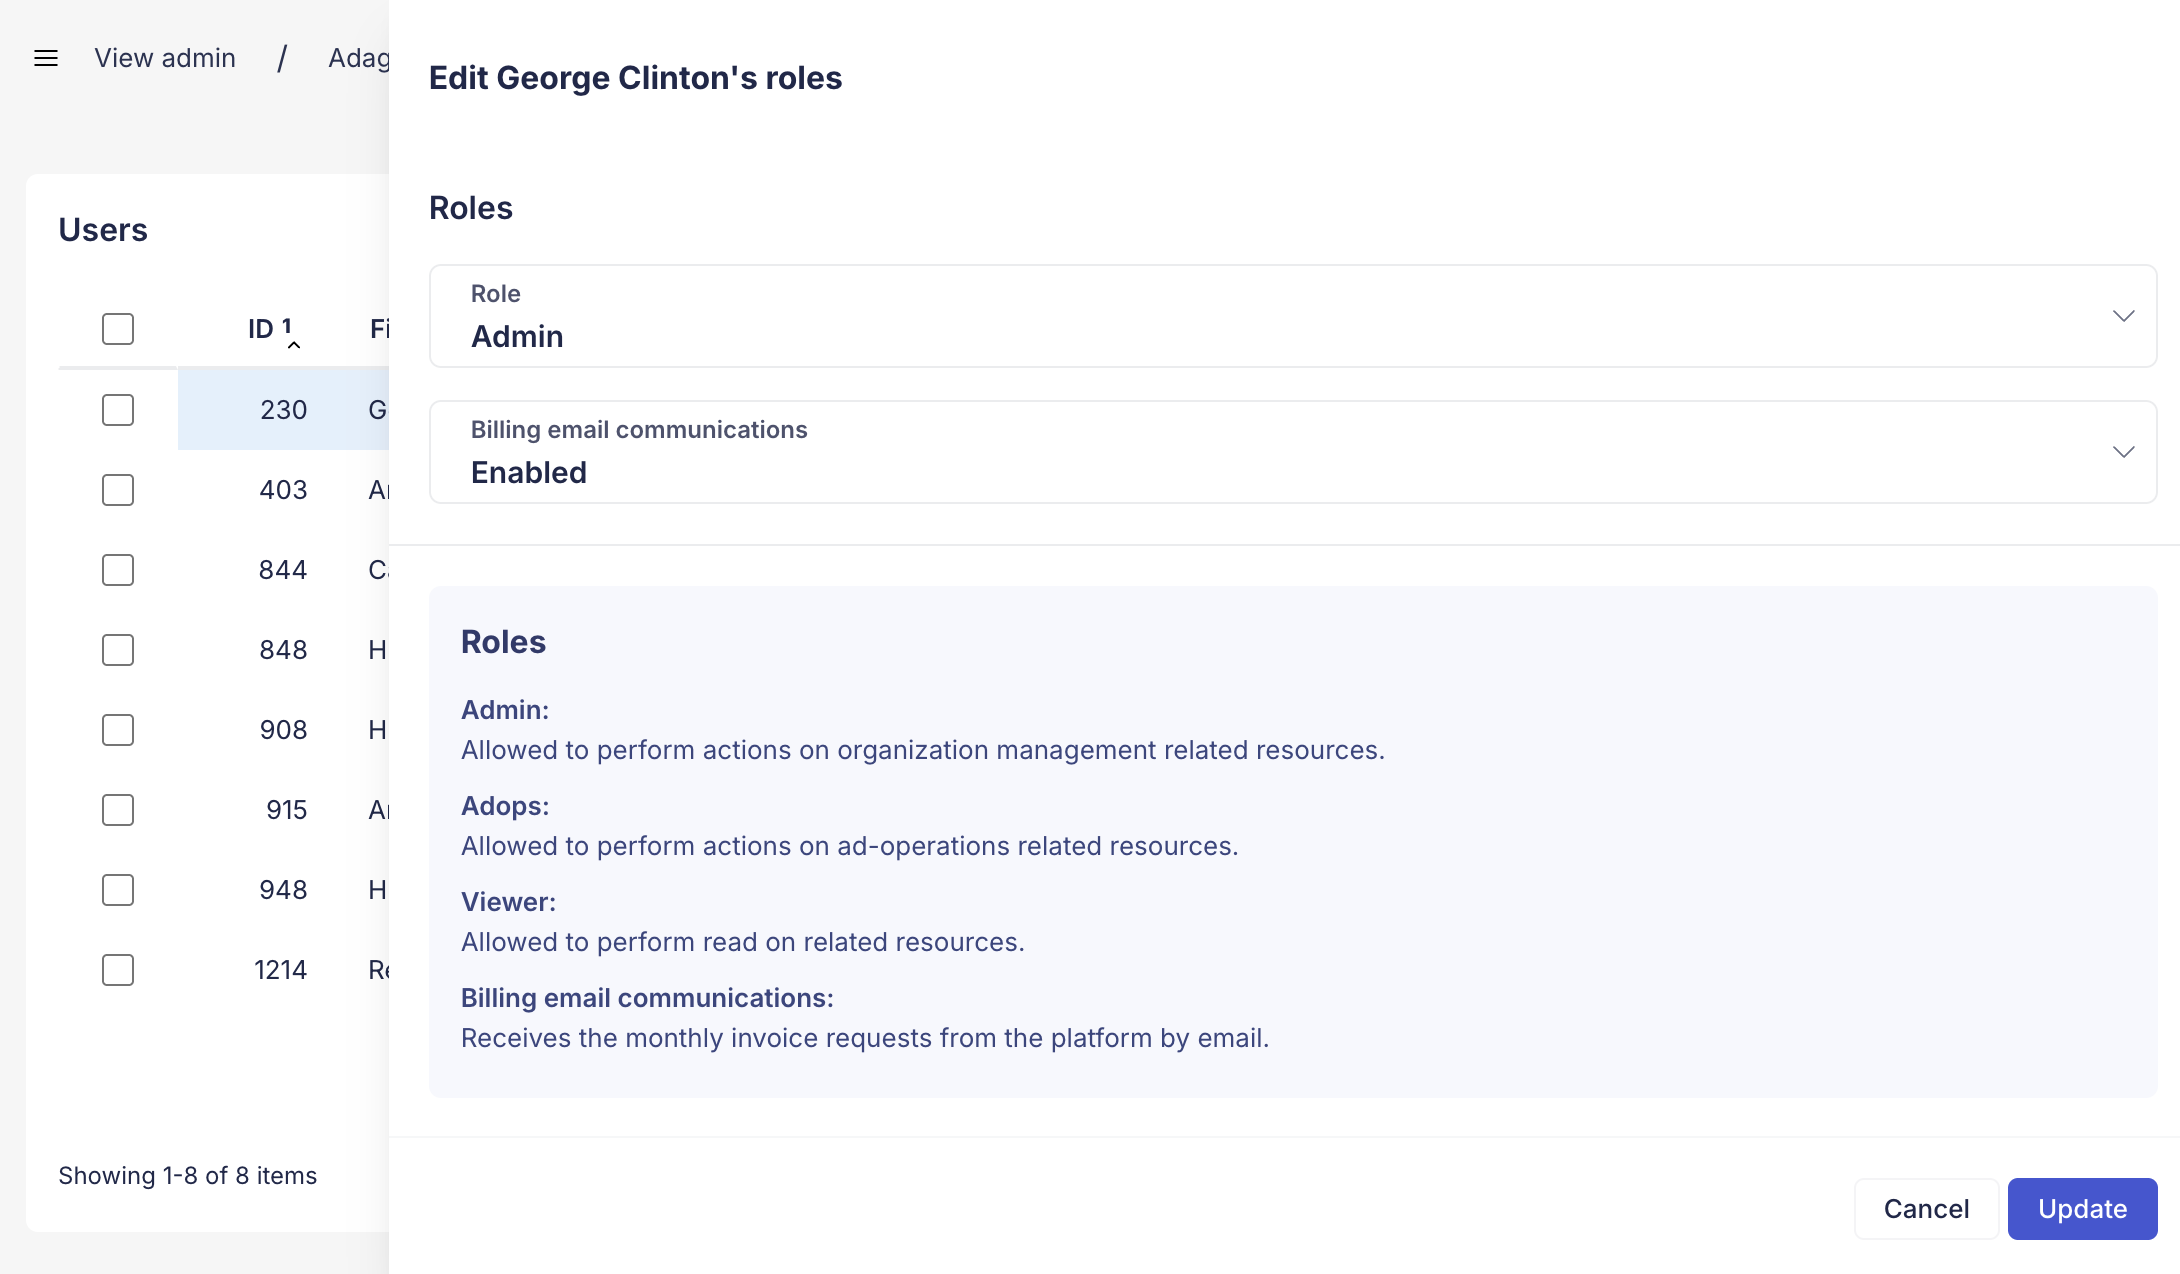2180x1274 pixels.
Task: Click the View admin breadcrumb
Action: click(165, 58)
